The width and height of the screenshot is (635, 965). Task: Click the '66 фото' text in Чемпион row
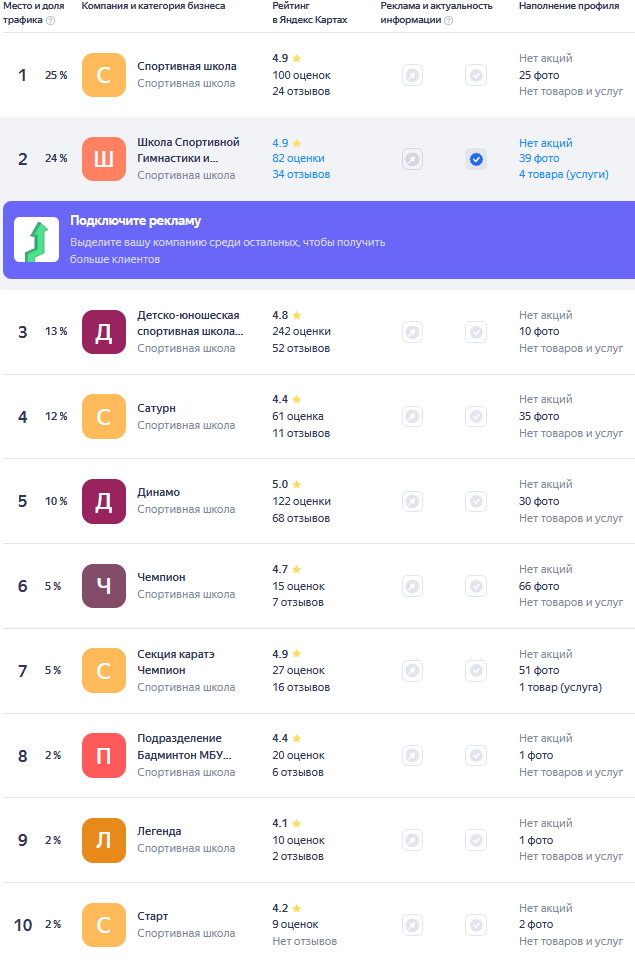(x=539, y=586)
